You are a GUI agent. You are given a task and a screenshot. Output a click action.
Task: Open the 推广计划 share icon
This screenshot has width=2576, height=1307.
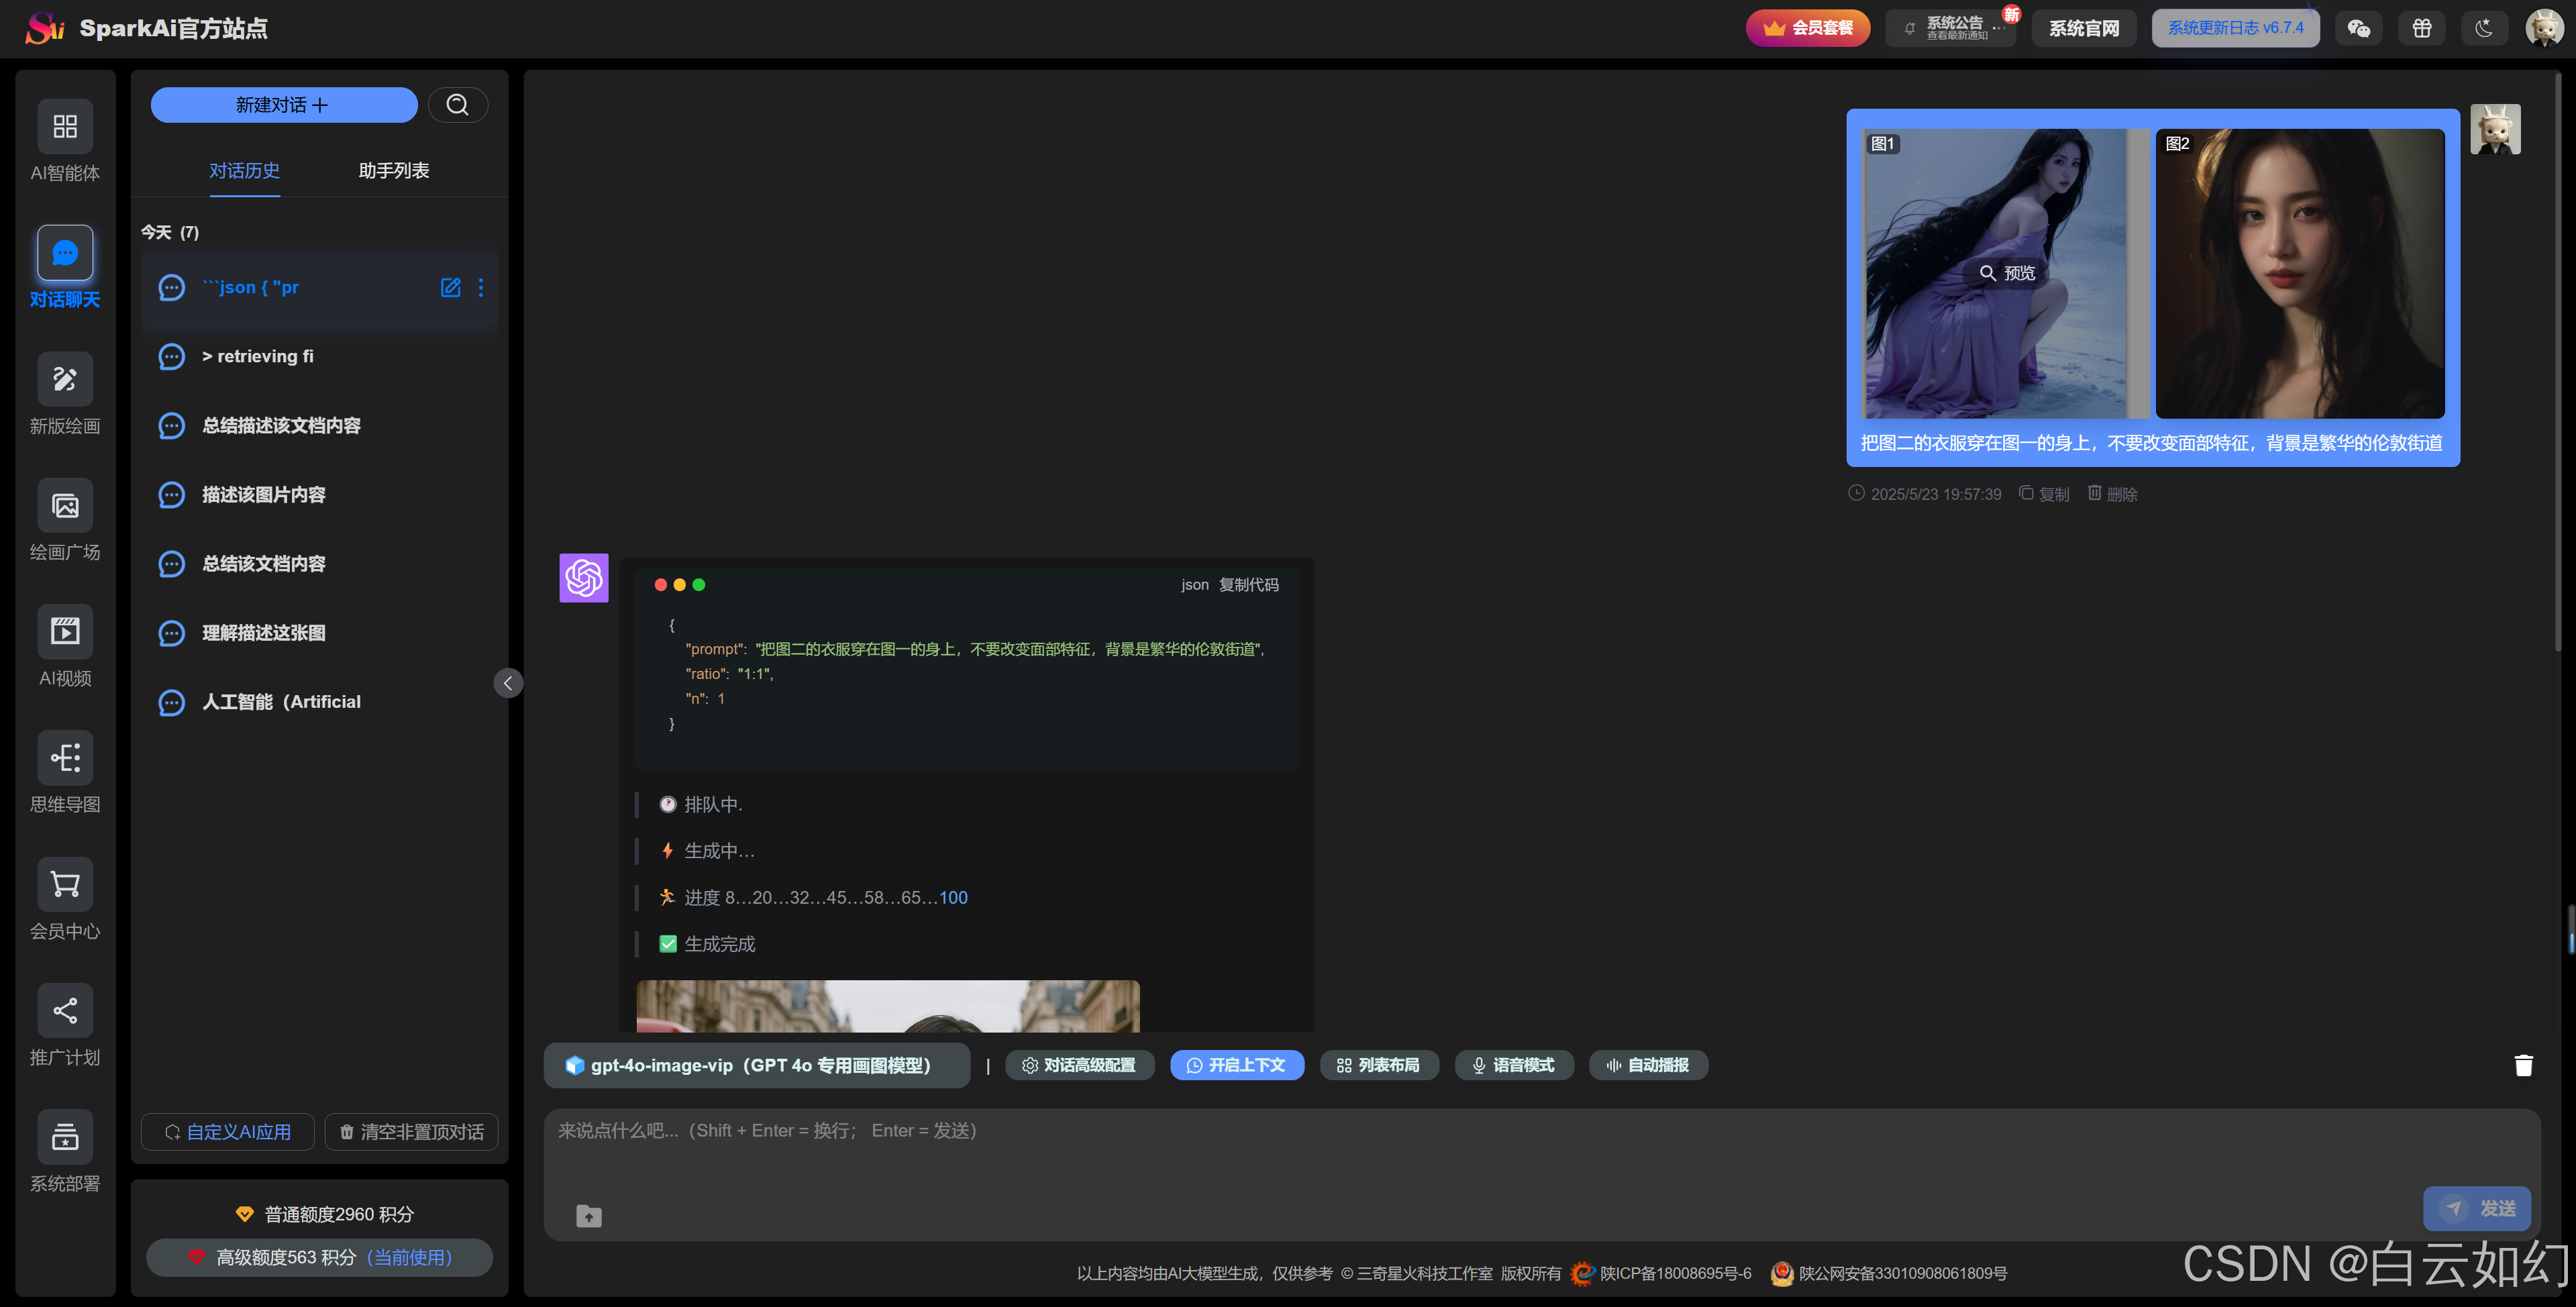pyautogui.click(x=65, y=1011)
